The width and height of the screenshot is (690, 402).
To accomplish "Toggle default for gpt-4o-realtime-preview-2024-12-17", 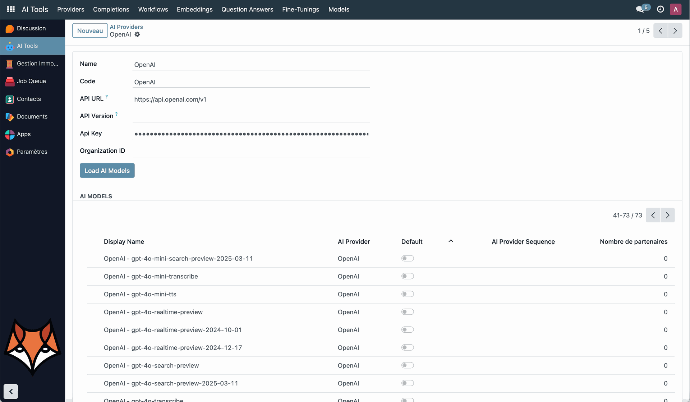I will (407, 347).
